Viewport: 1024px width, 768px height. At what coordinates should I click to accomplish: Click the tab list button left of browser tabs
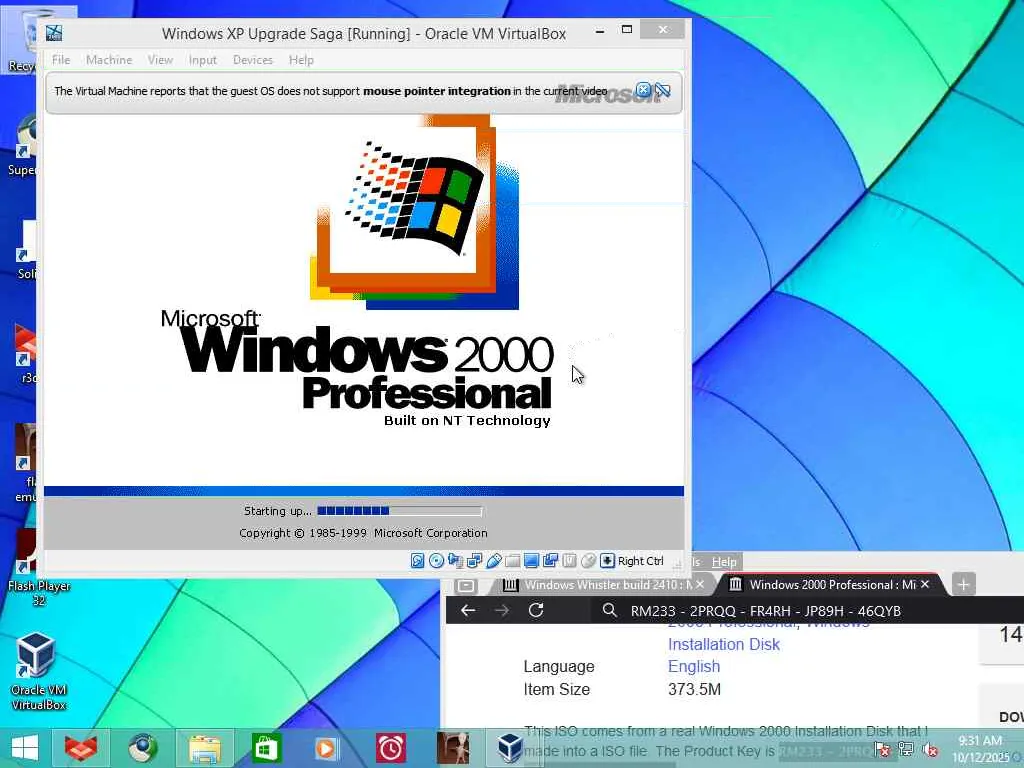point(466,585)
